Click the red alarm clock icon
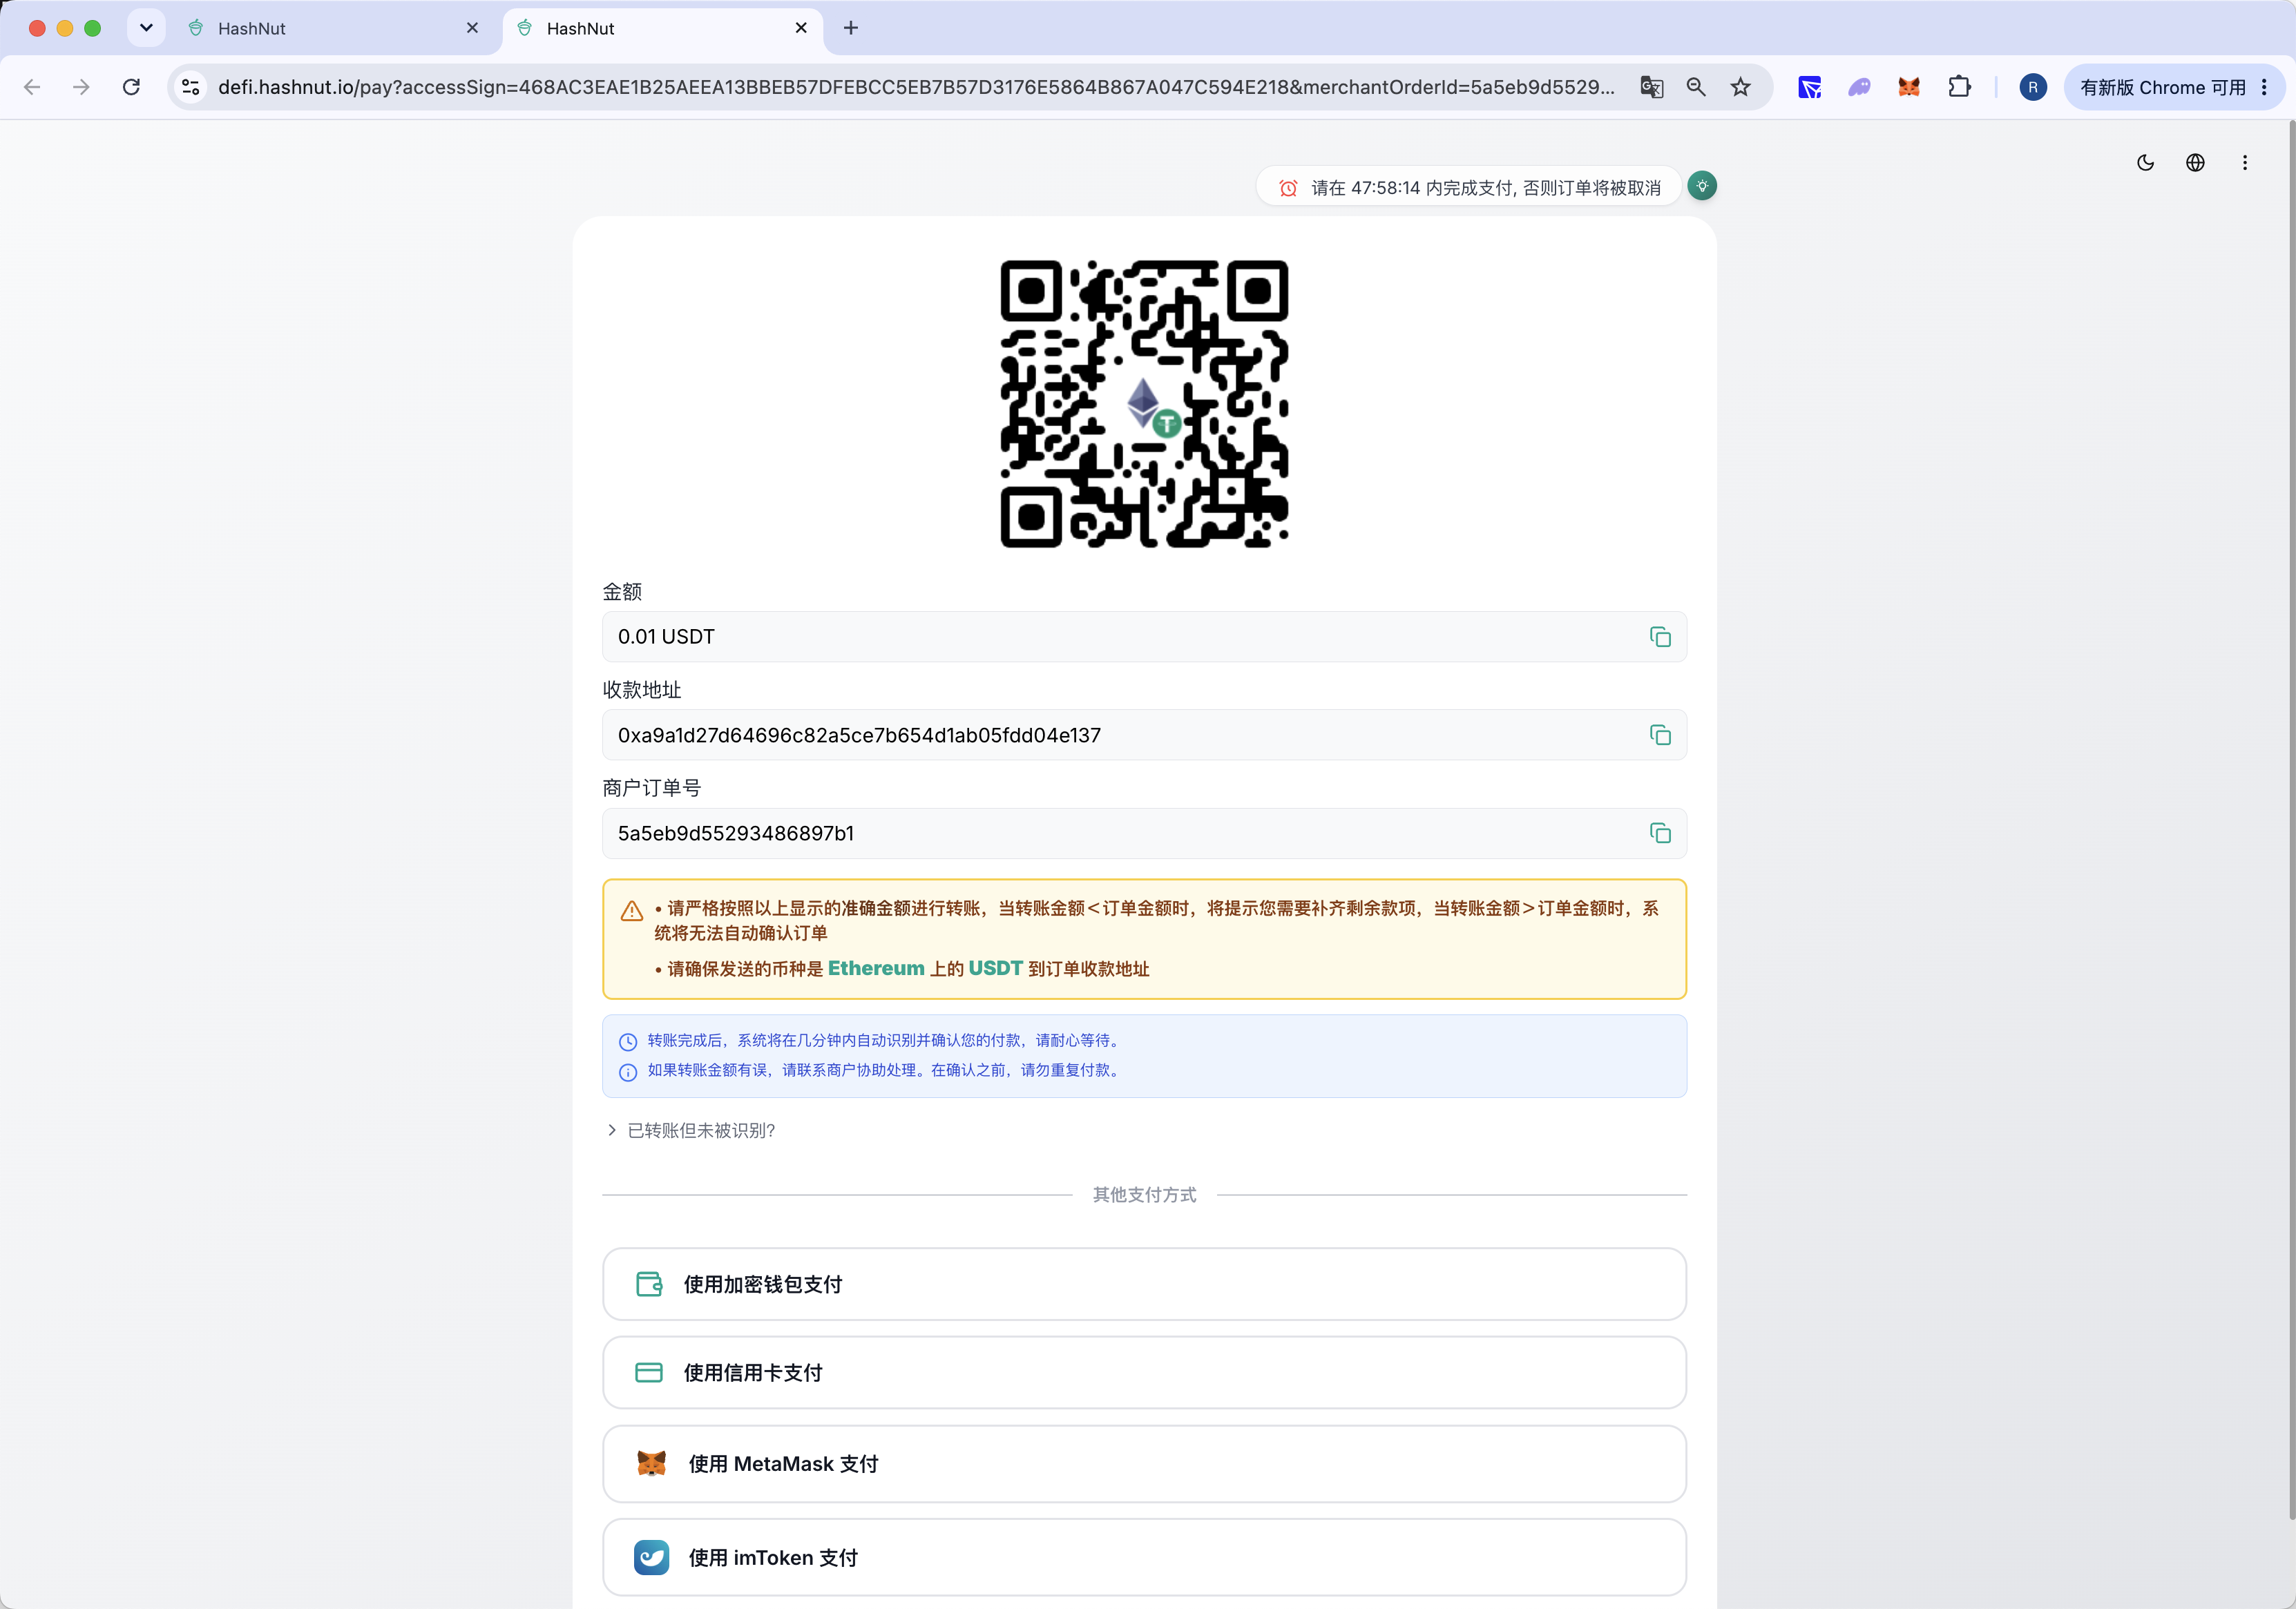This screenshot has width=2296, height=1609. point(1288,188)
